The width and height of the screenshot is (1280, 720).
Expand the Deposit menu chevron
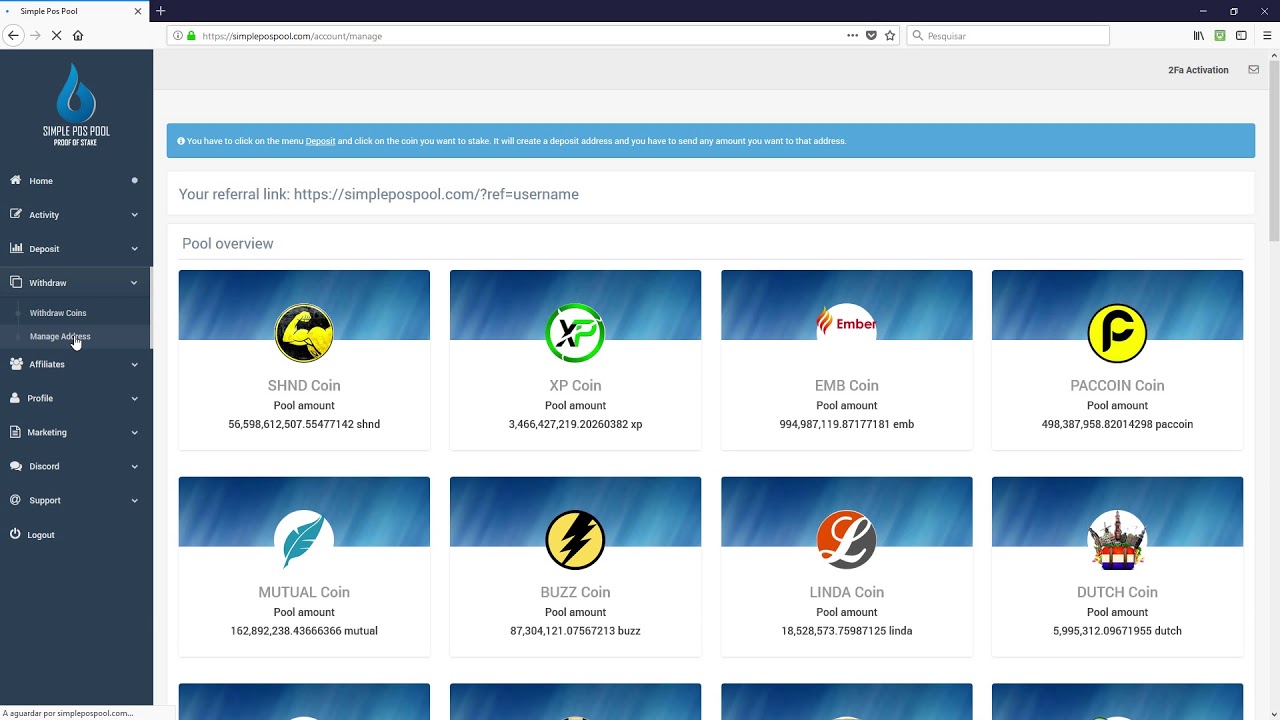click(x=134, y=248)
